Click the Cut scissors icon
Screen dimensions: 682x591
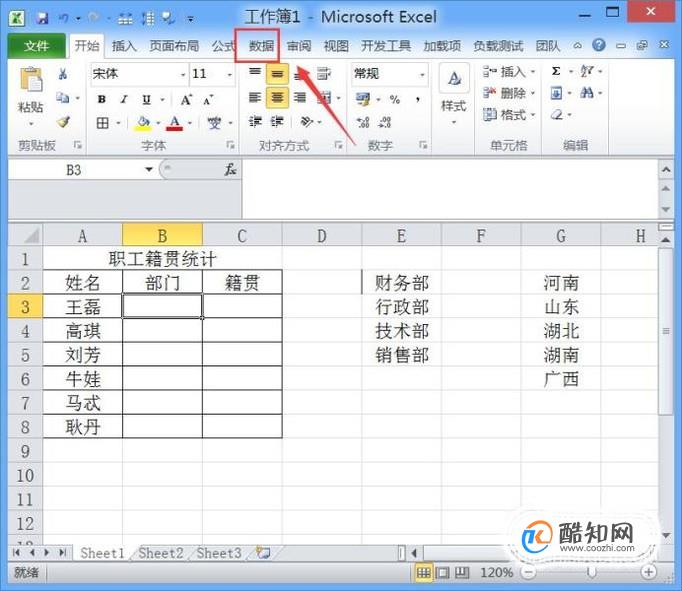tap(63, 74)
